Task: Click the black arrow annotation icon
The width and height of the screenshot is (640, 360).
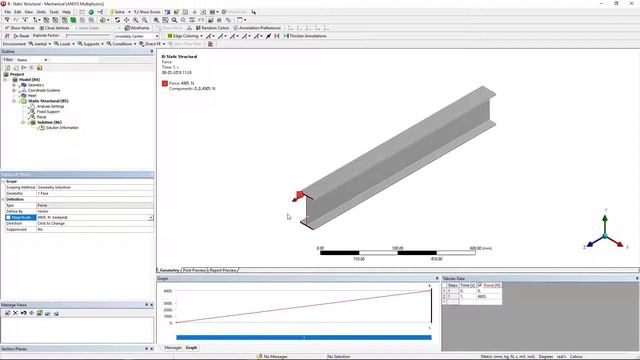Action: tap(268, 36)
